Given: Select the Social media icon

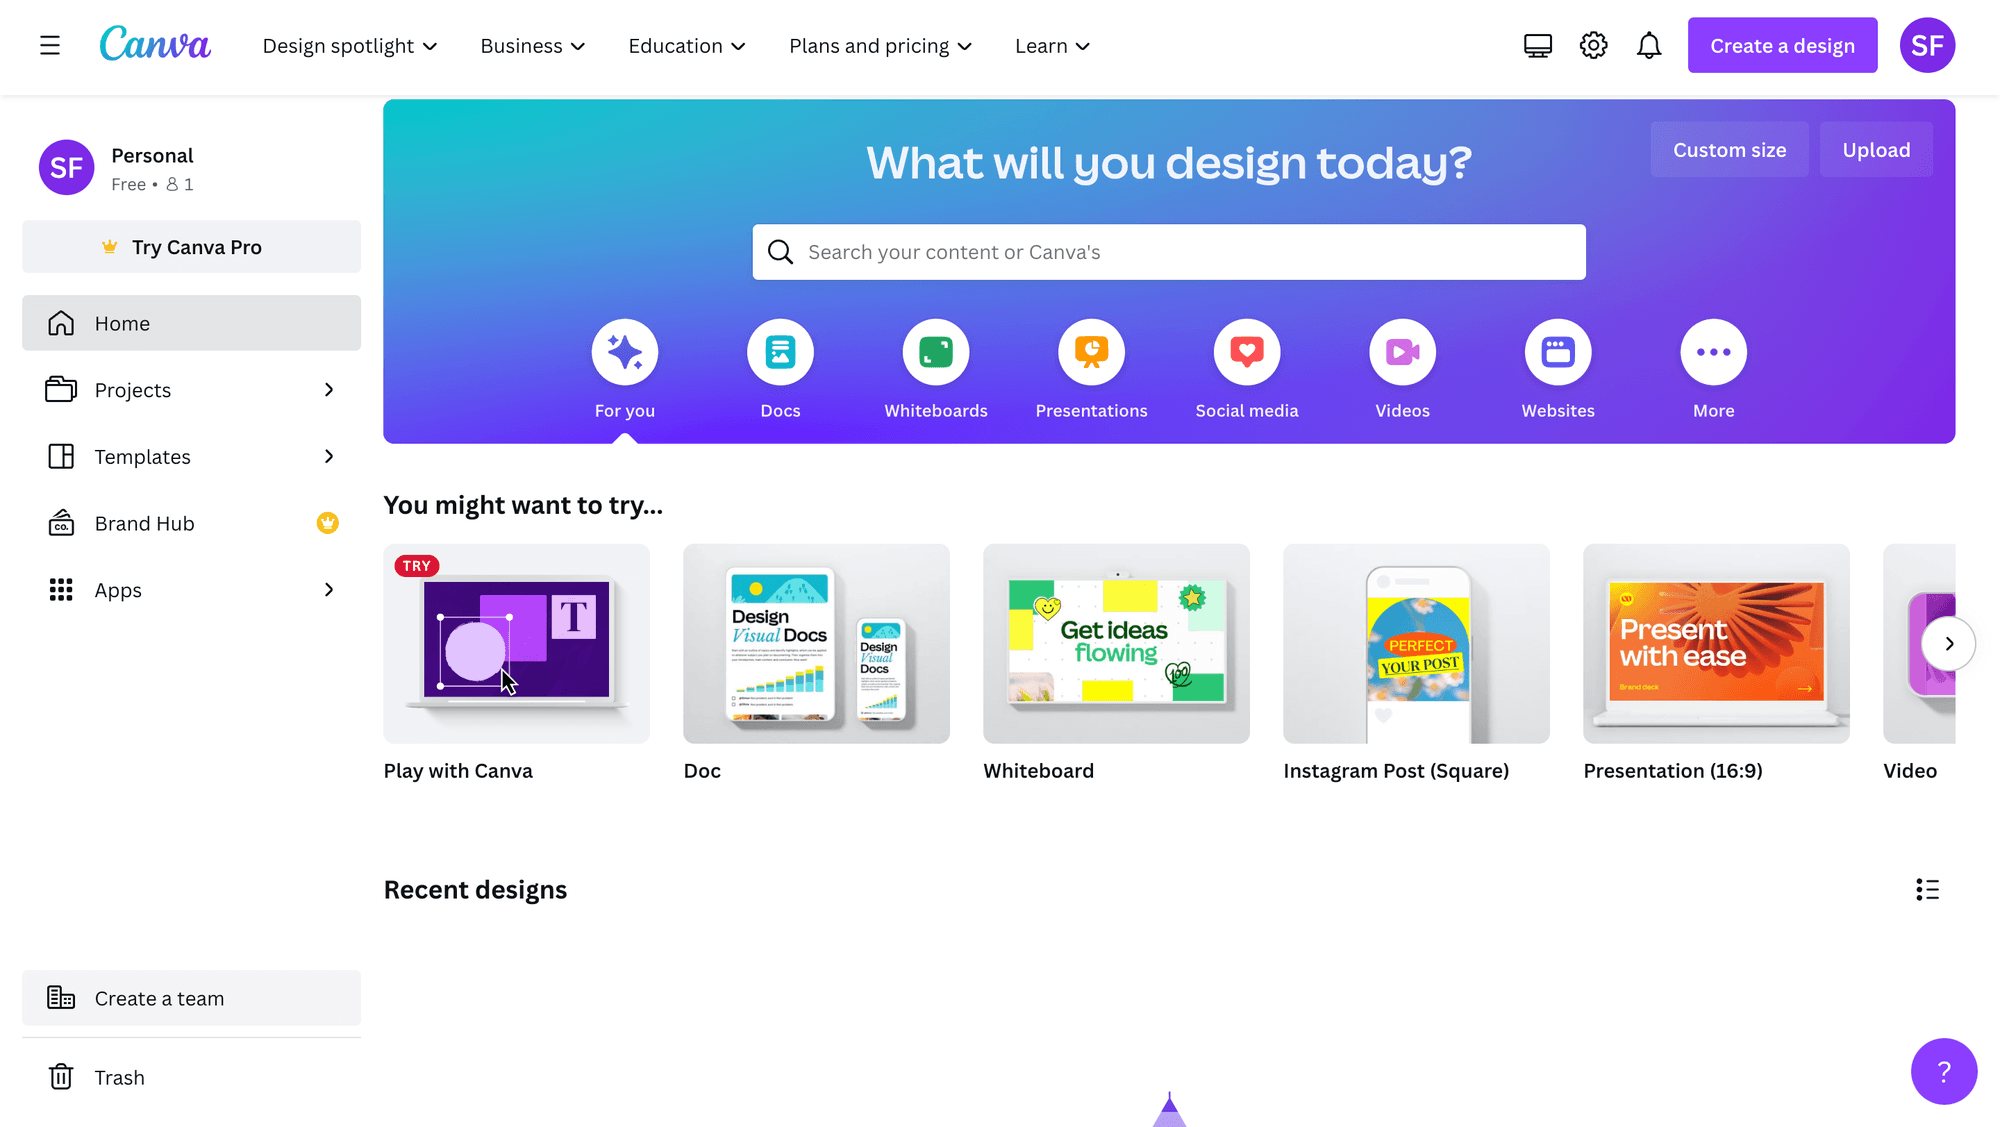Looking at the screenshot, I should point(1246,352).
